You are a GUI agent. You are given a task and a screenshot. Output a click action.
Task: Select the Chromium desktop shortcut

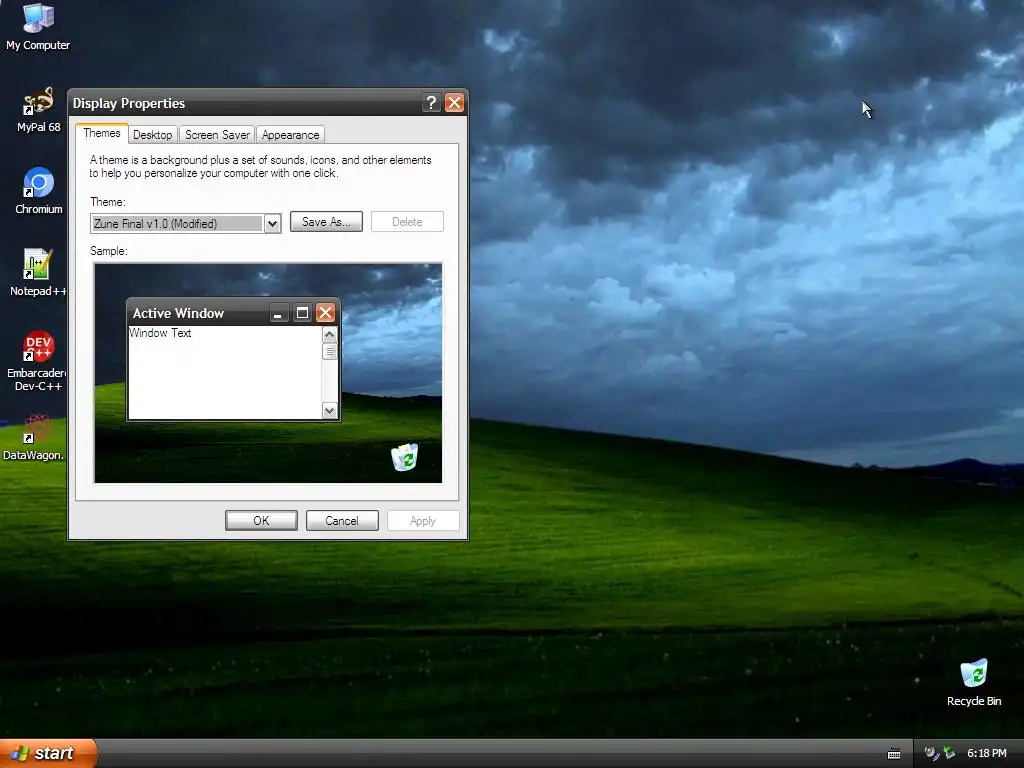[39, 191]
